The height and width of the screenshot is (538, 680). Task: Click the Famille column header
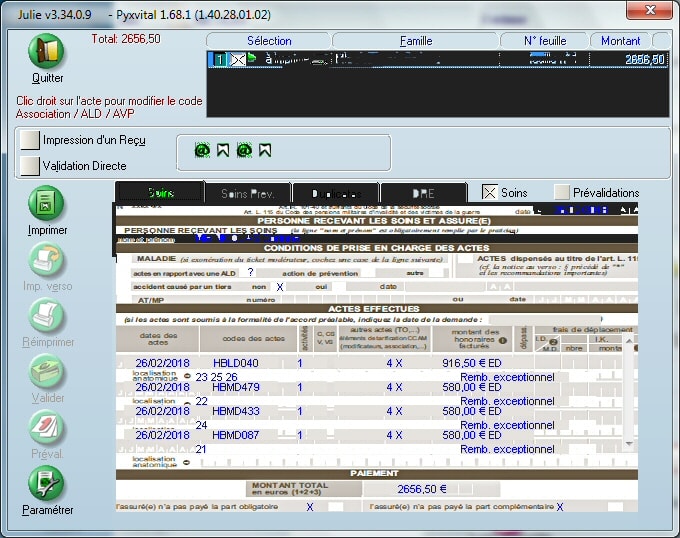tap(415, 41)
